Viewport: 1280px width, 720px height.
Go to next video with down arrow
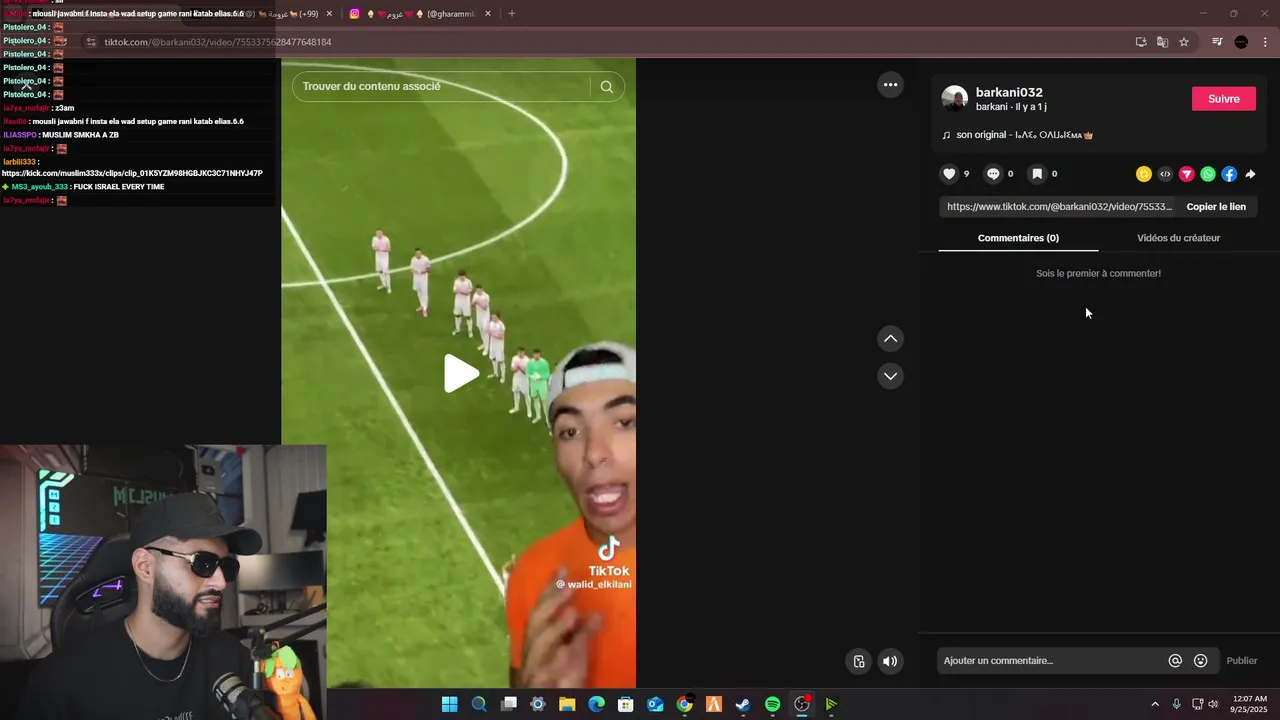(x=890, y=376)
